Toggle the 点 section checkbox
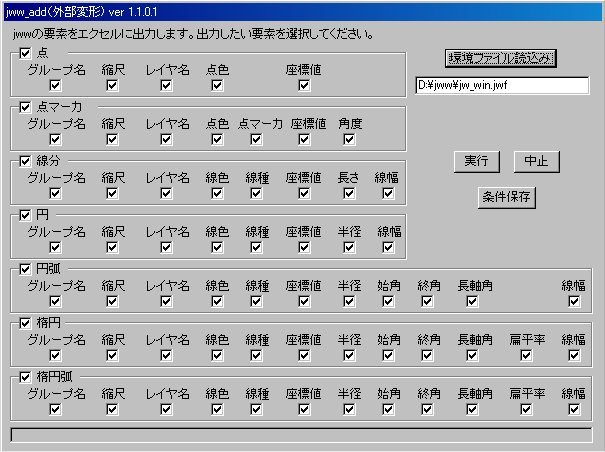 click(x=27, y=53)
